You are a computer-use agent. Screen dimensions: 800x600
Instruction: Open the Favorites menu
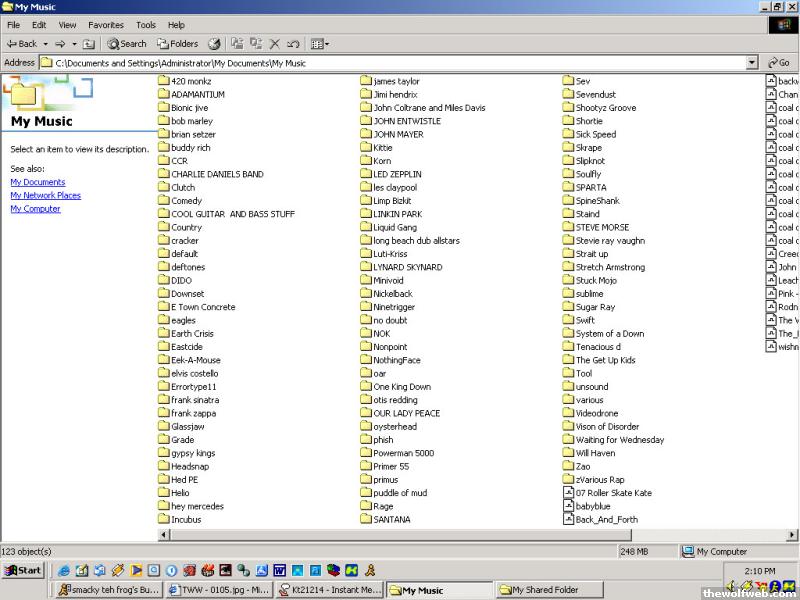coord(106,24)
